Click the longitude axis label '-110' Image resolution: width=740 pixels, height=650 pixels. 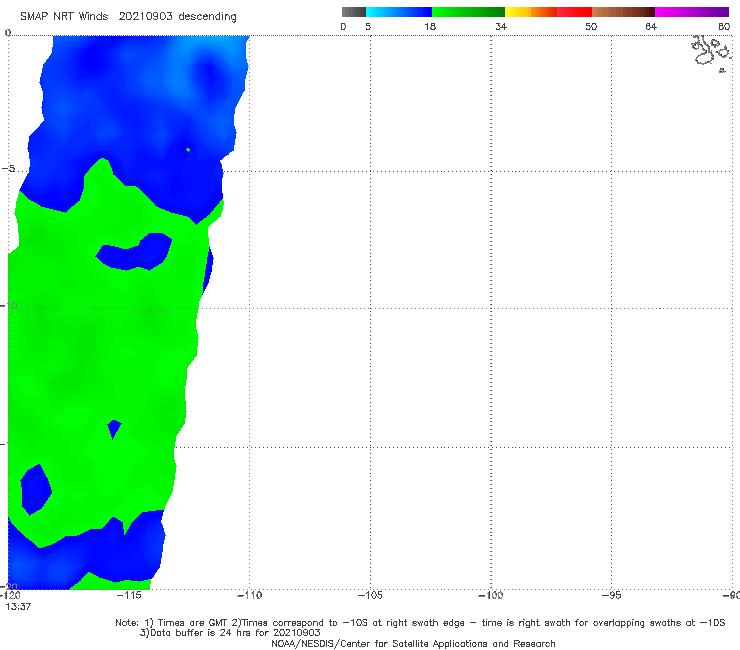(x=249, y=595)
